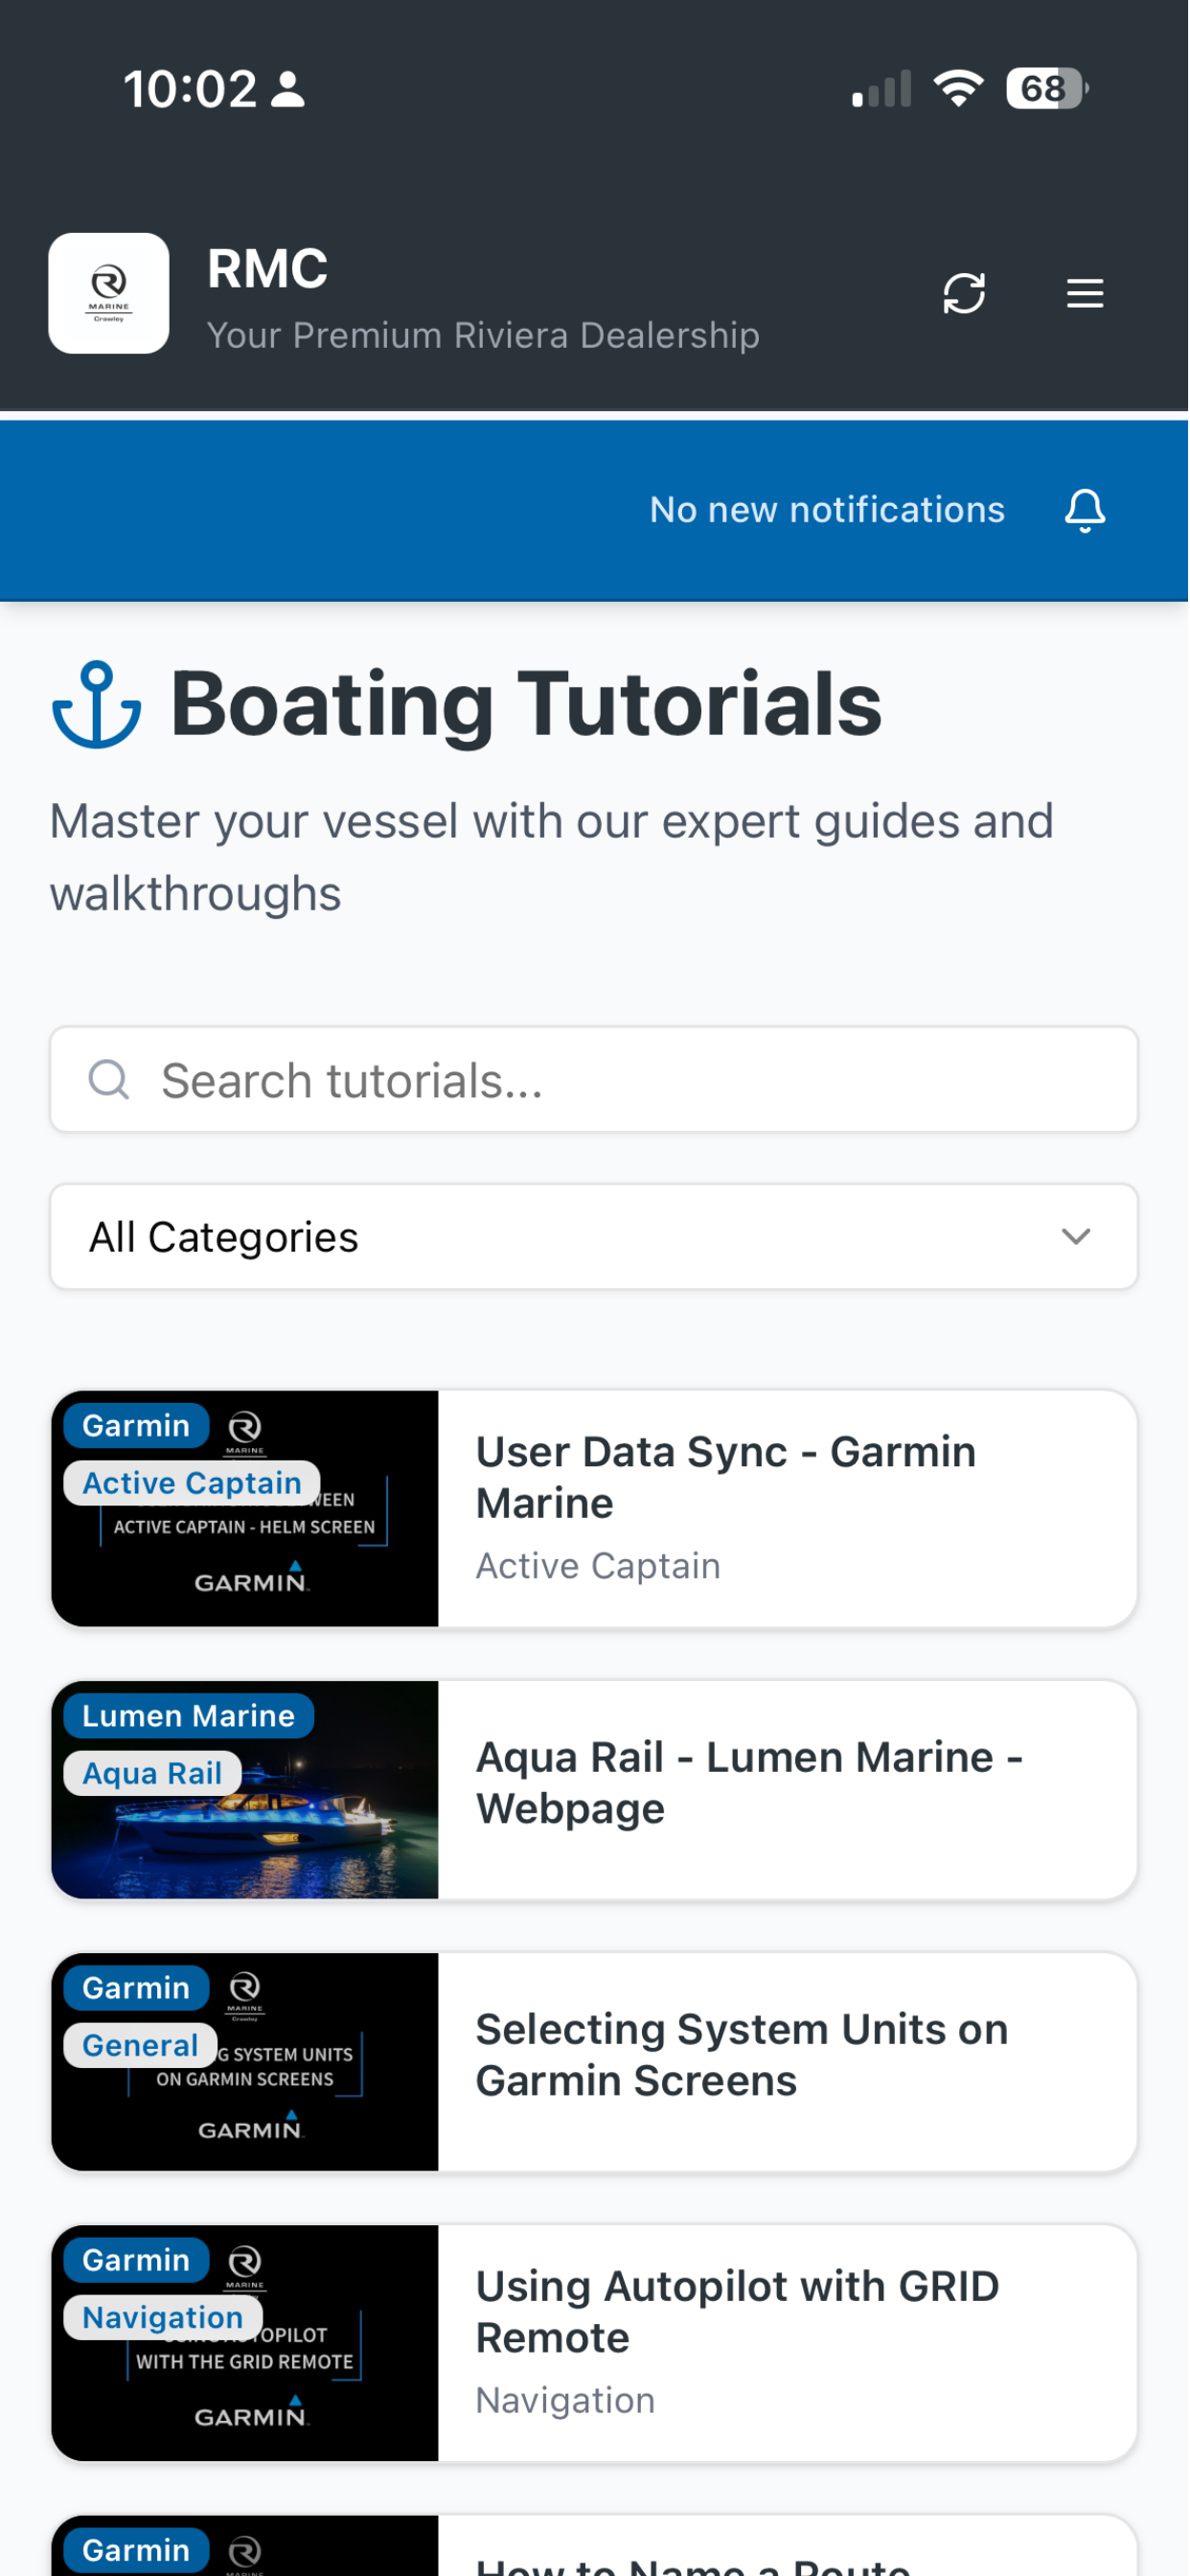Focus the Search tutorials field
The width and height of the screenshot is (1190, 2576).
click(x=595, y=1081)
